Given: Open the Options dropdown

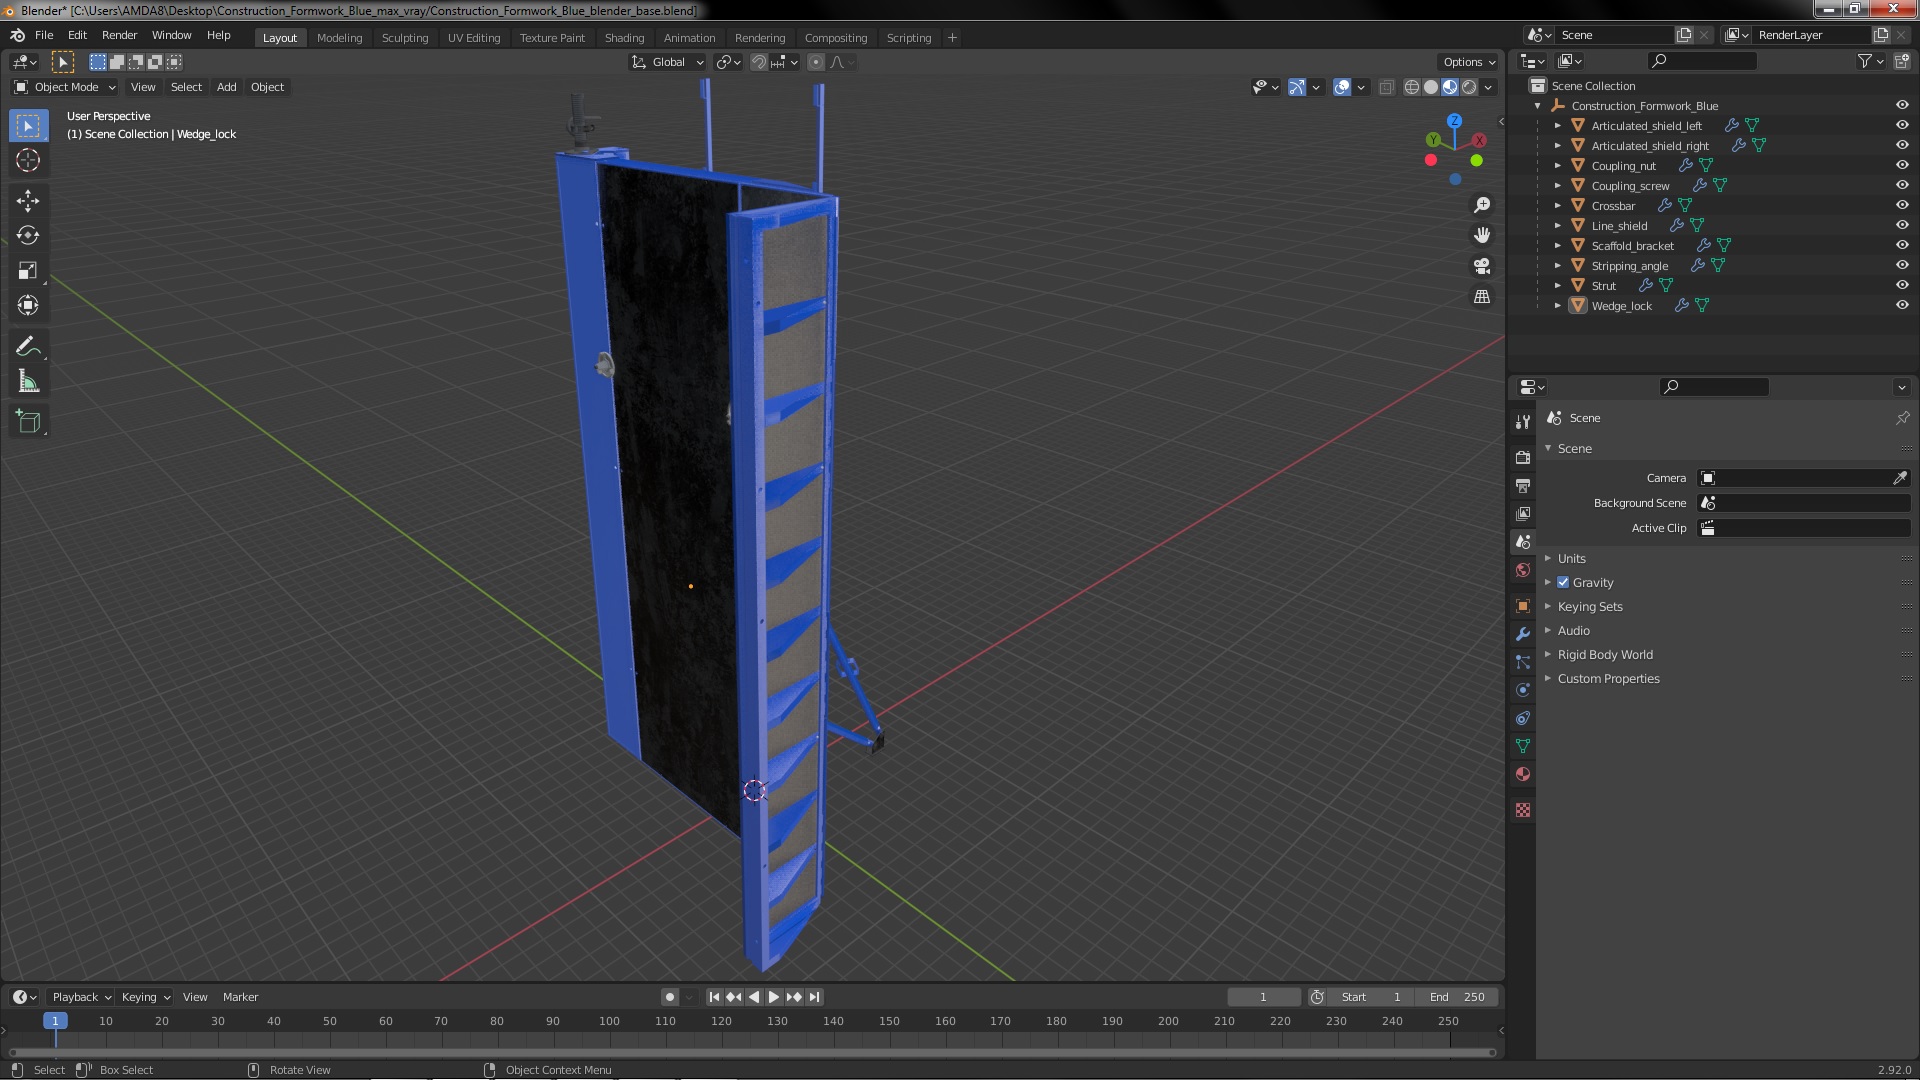Looking at the screenshot, I should point(1468,62).
